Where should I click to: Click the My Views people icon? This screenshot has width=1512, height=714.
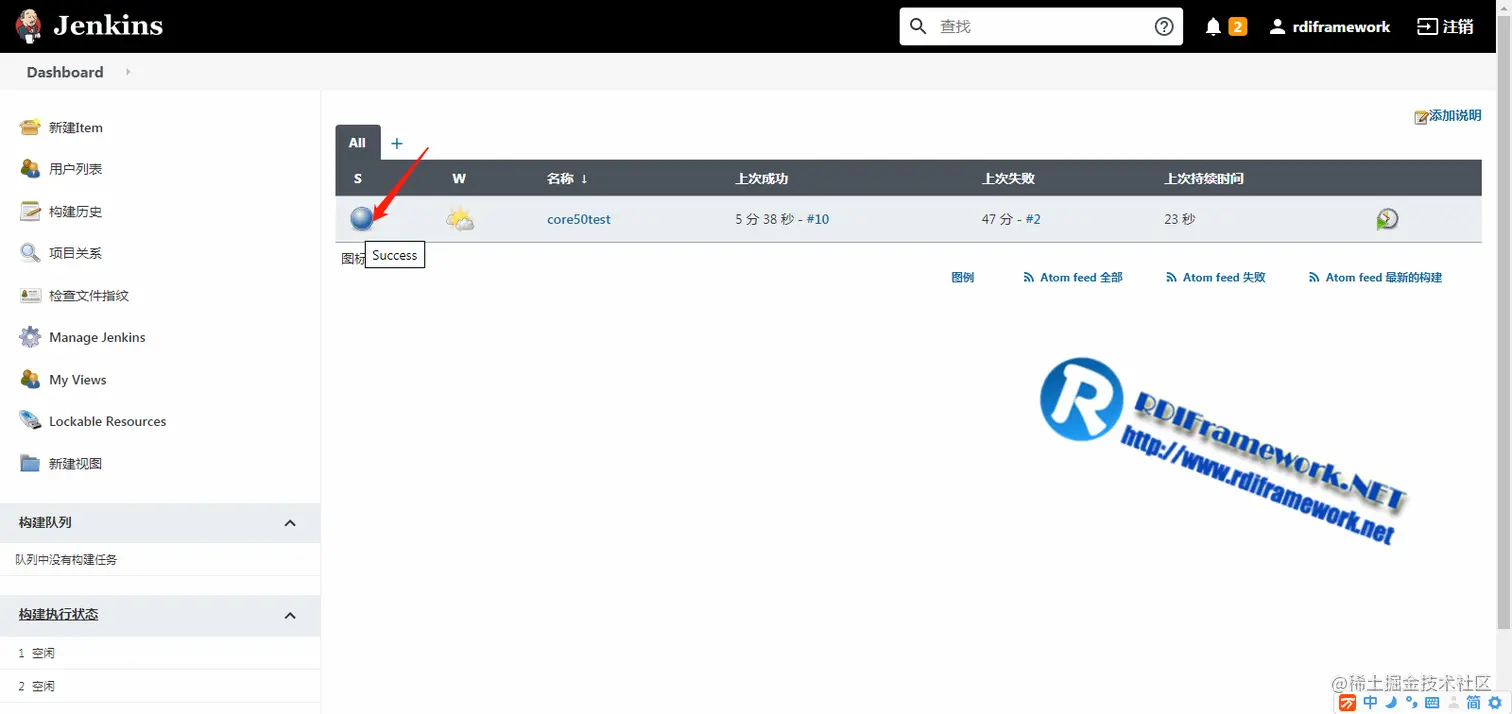coord(30,379)
